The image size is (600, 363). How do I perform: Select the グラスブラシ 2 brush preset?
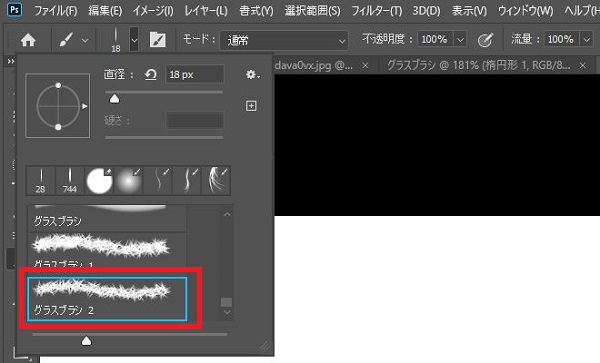click(107, 299)
